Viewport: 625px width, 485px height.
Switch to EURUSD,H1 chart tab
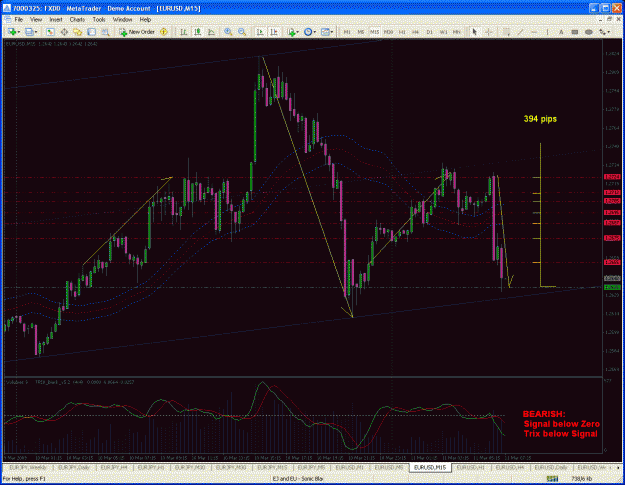click(470, 467)
